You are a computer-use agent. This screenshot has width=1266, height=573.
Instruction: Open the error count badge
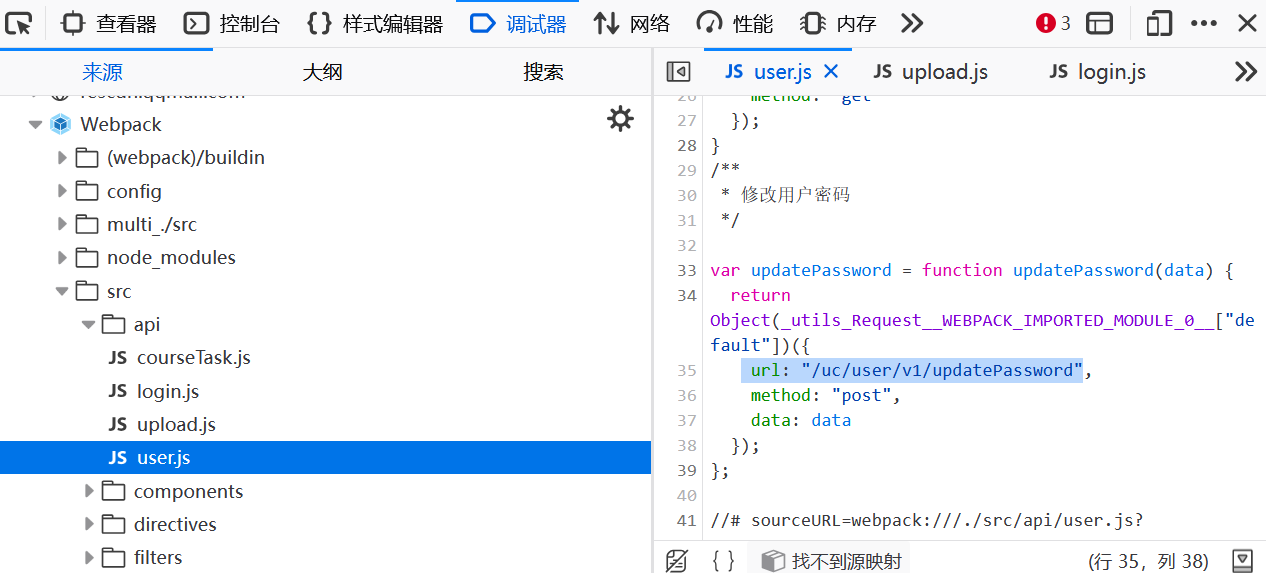point(1053,24)
